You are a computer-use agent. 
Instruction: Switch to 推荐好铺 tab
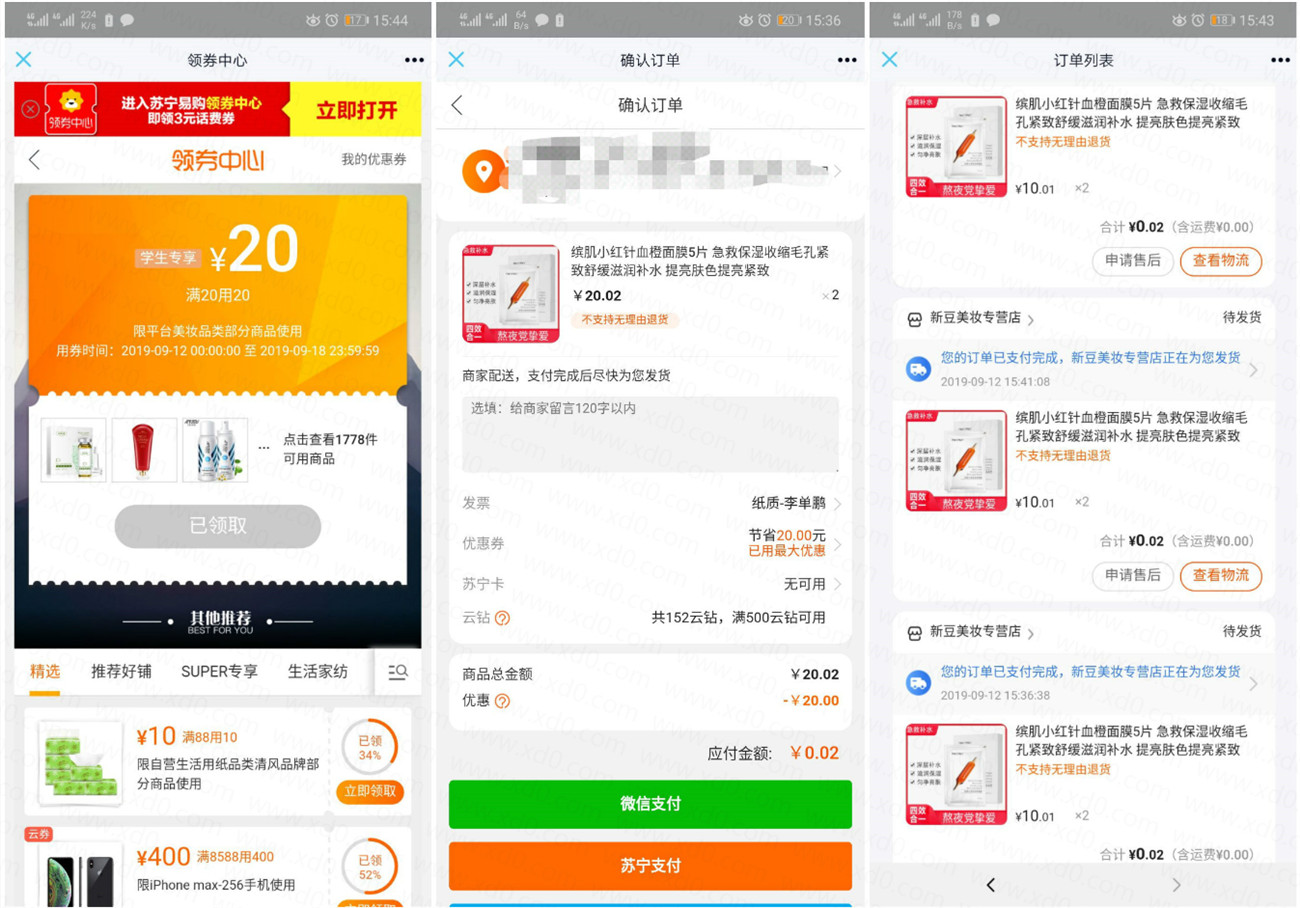point(121,671)
